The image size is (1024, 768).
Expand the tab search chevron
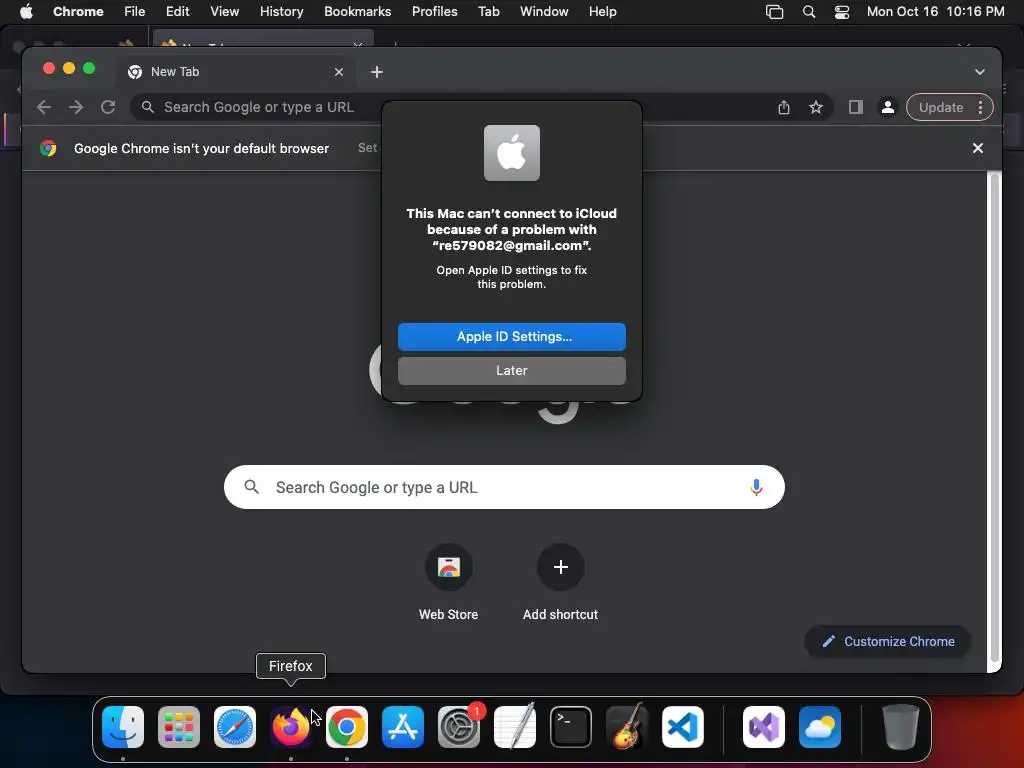click(980, 72)
